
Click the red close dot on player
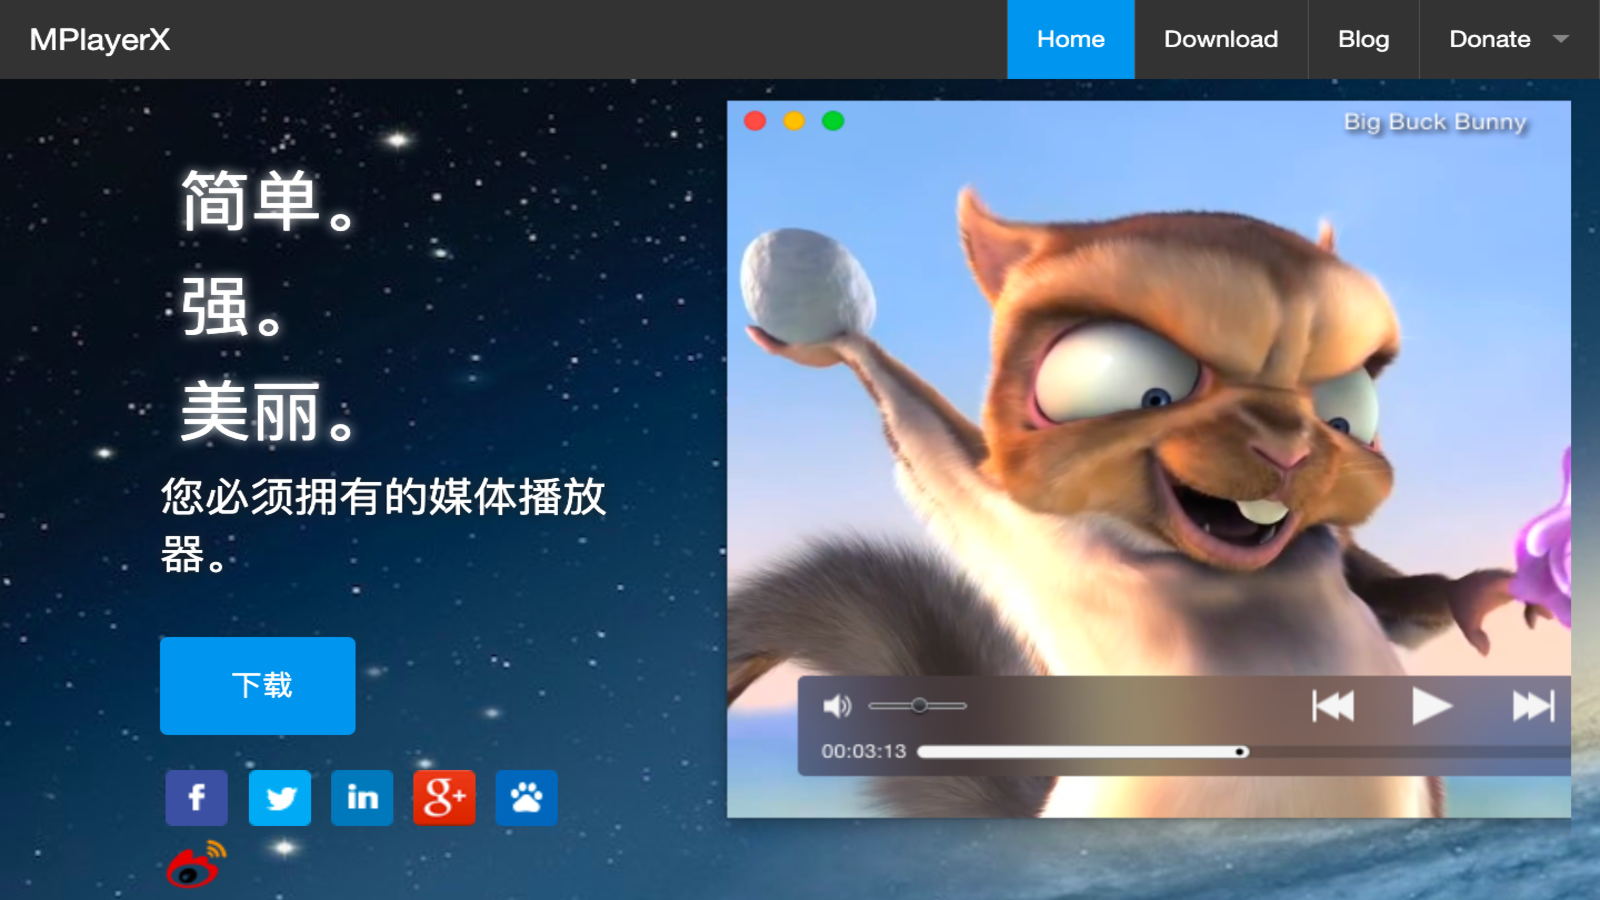[x=755, y=121]
